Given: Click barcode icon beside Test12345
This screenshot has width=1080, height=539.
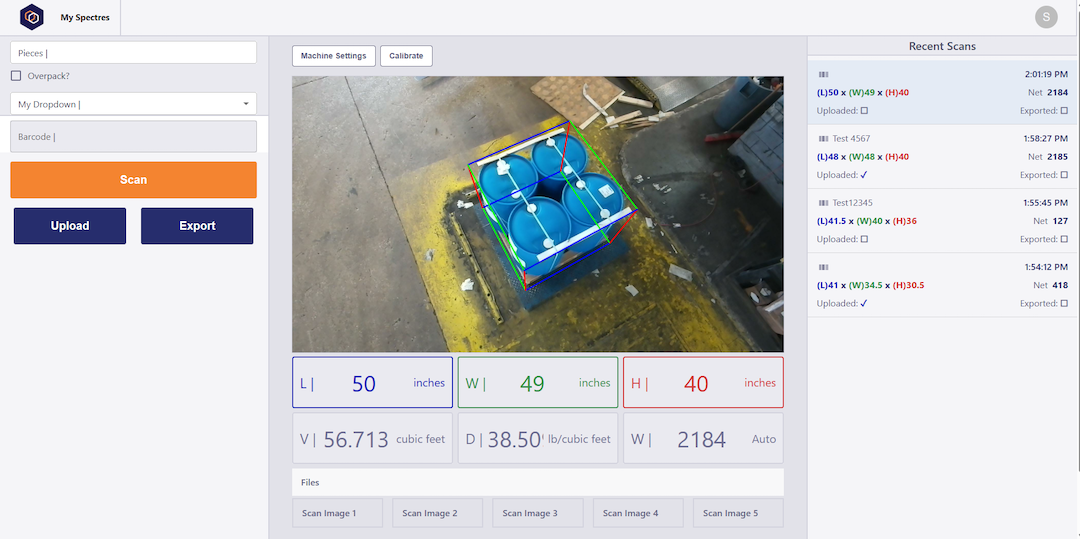Looking at the screenshot, I should pos(823,203).
